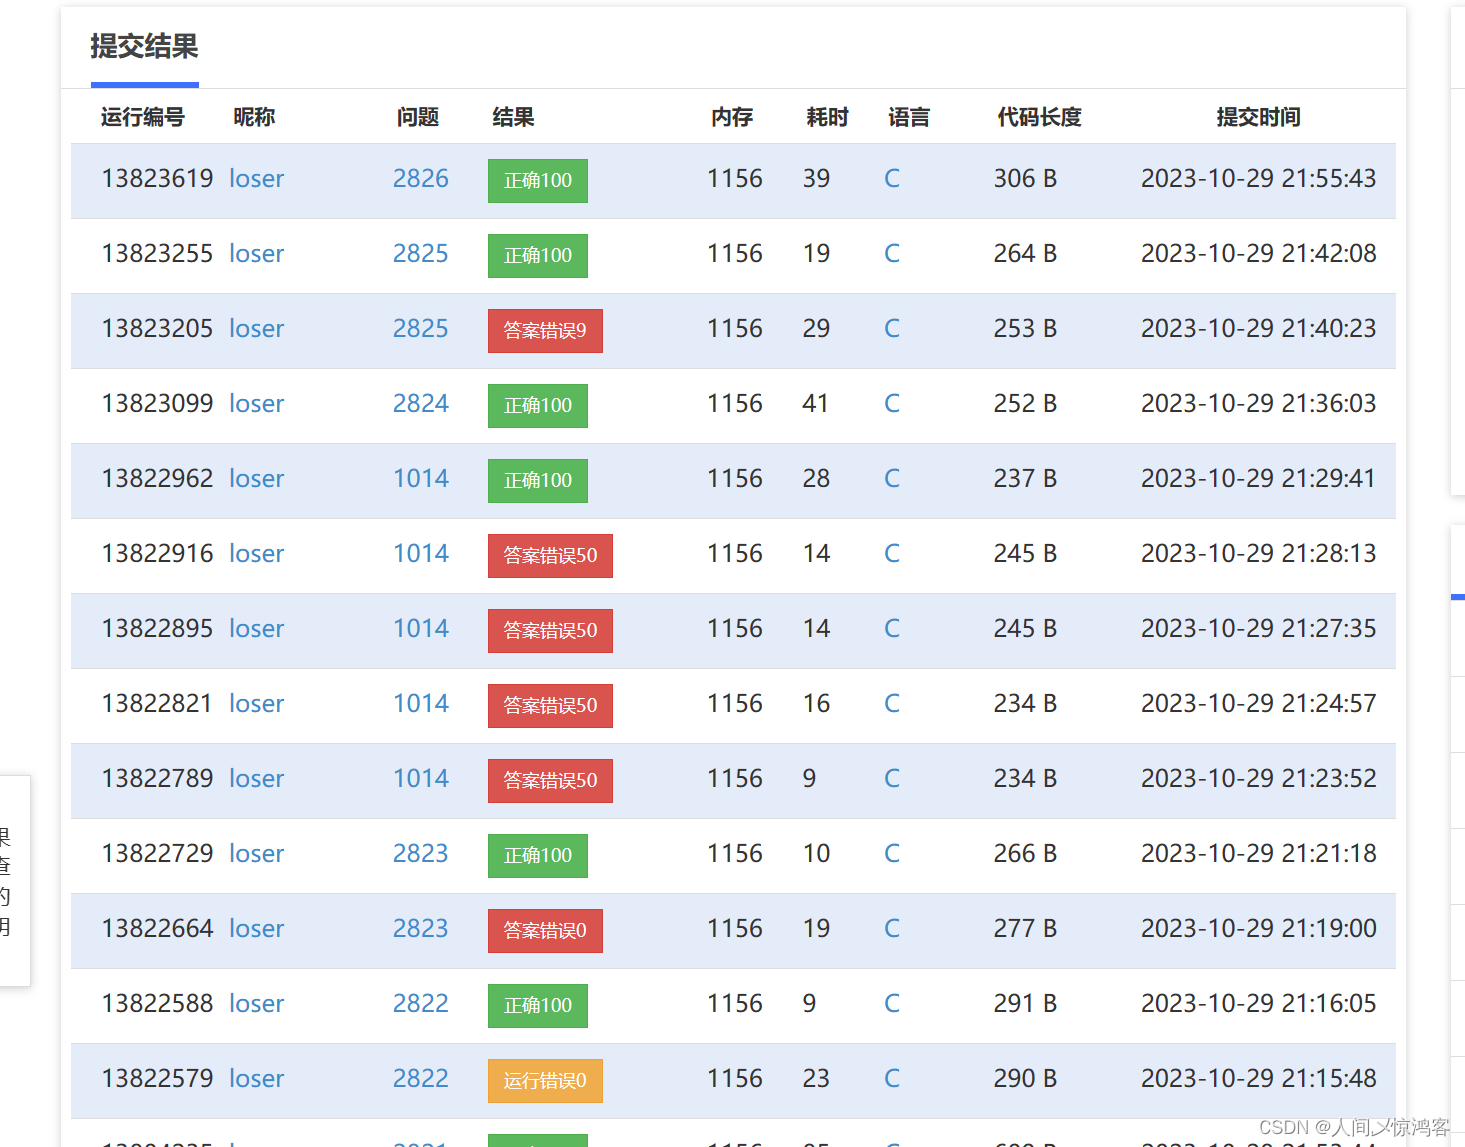Click time value 39 in run 13823619 row

click(x=816, y=179)
